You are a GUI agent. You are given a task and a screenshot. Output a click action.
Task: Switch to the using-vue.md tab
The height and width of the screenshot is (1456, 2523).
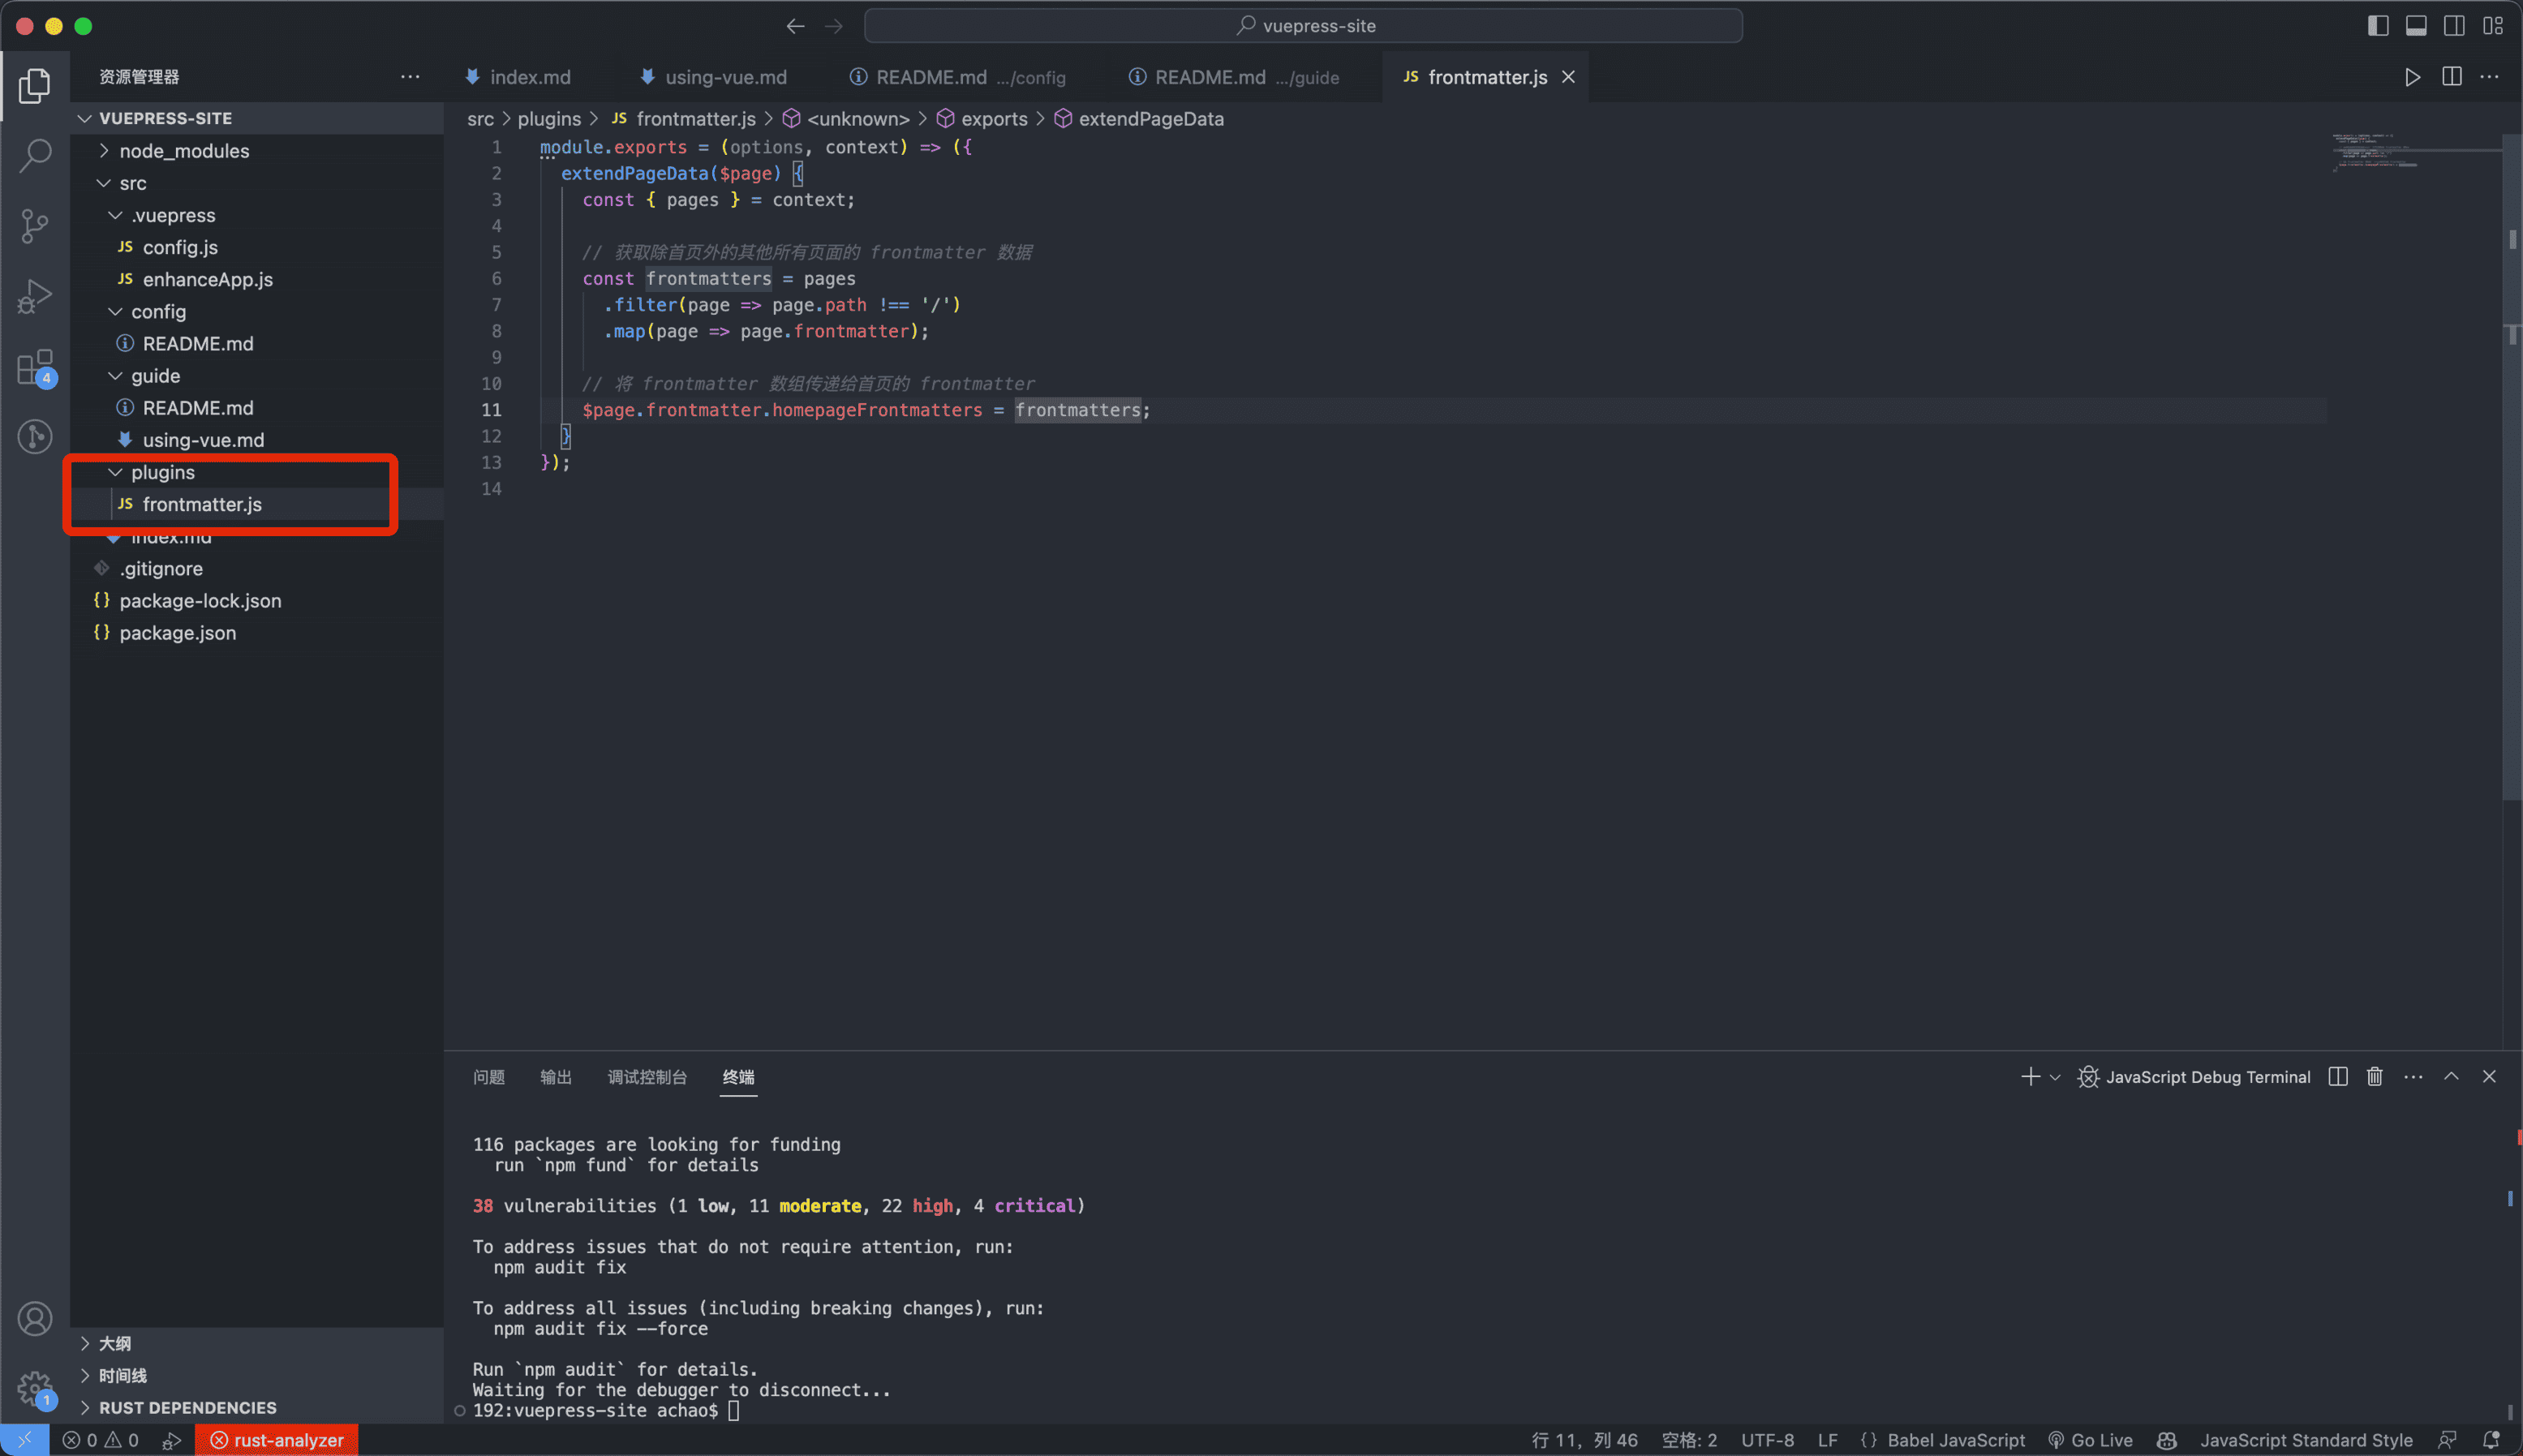tap(725, 77)
